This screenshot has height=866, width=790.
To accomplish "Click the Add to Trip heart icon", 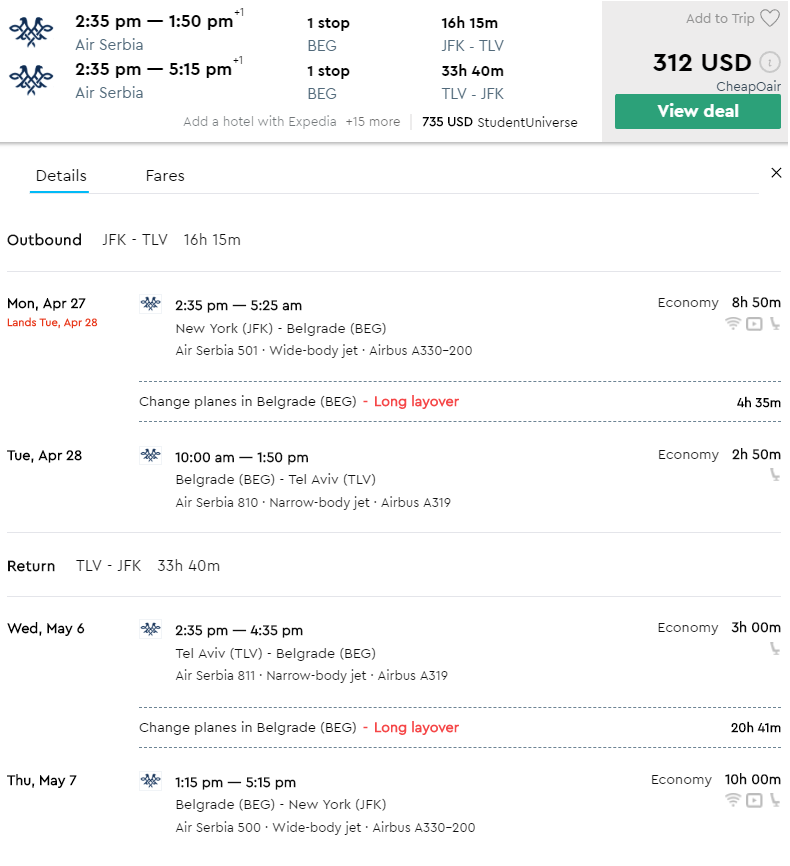I will [770, 18].
